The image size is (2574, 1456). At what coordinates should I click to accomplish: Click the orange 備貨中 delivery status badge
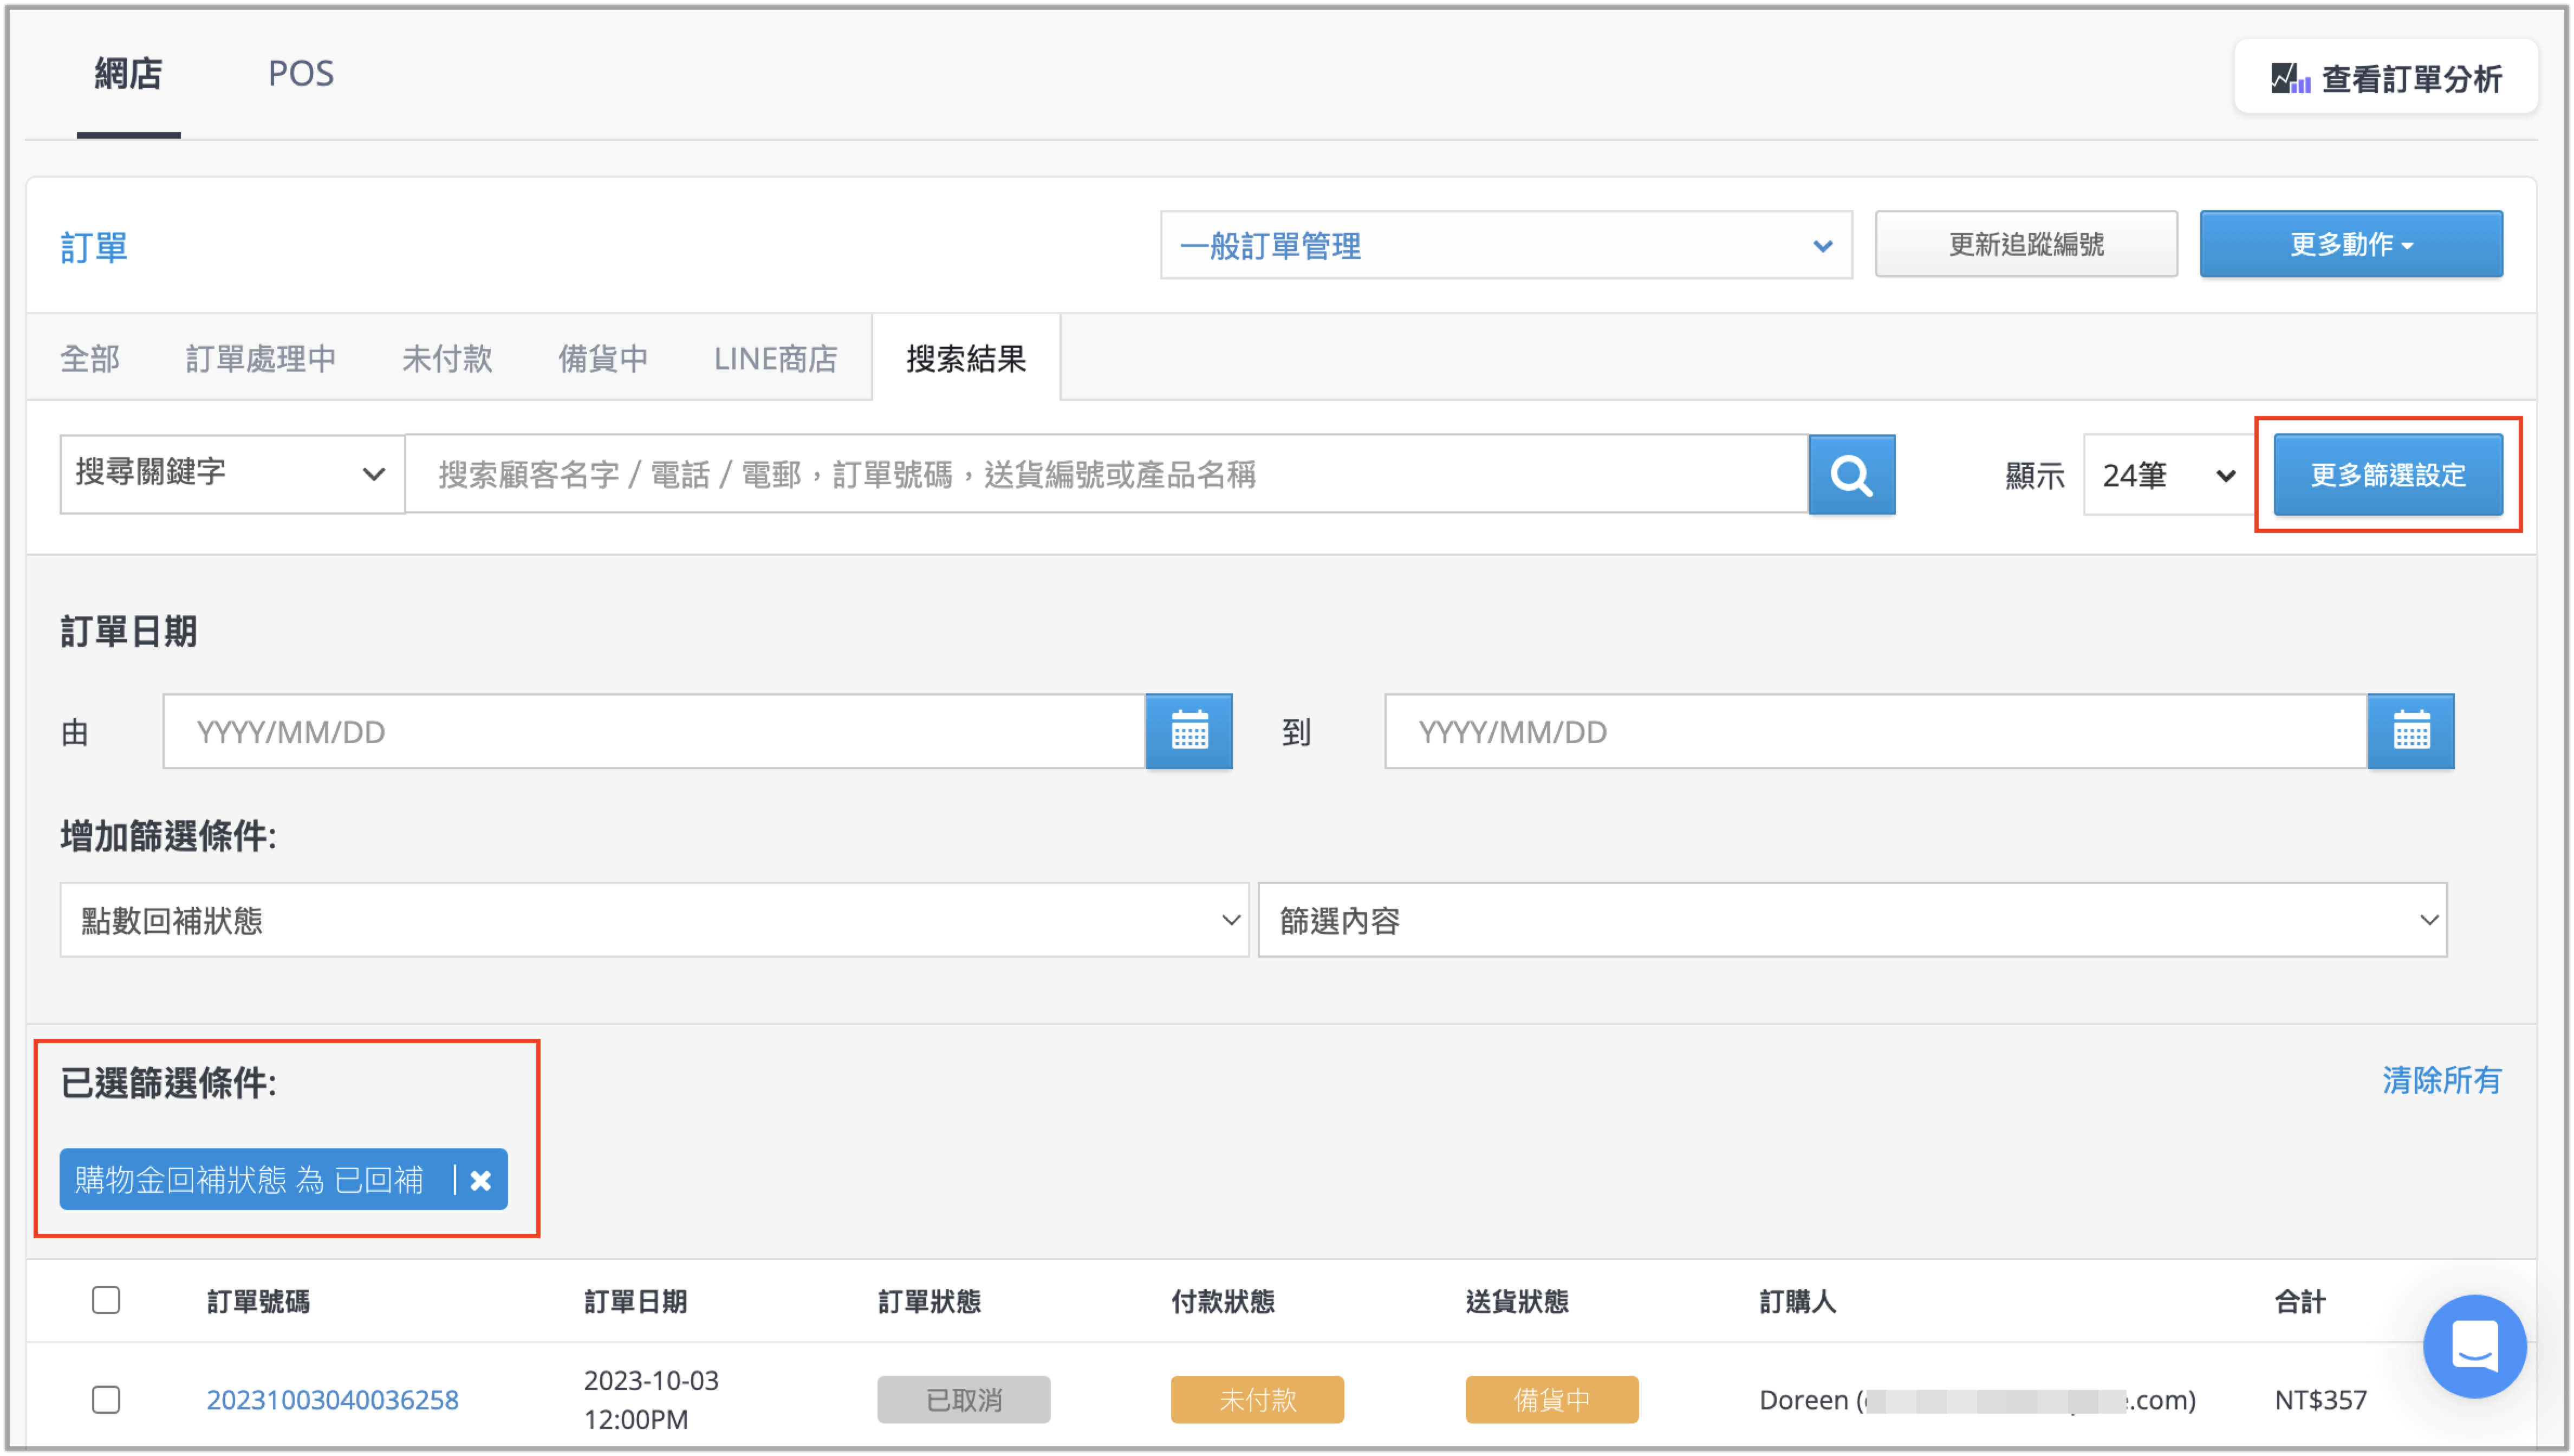[x=1551, y=1399]
